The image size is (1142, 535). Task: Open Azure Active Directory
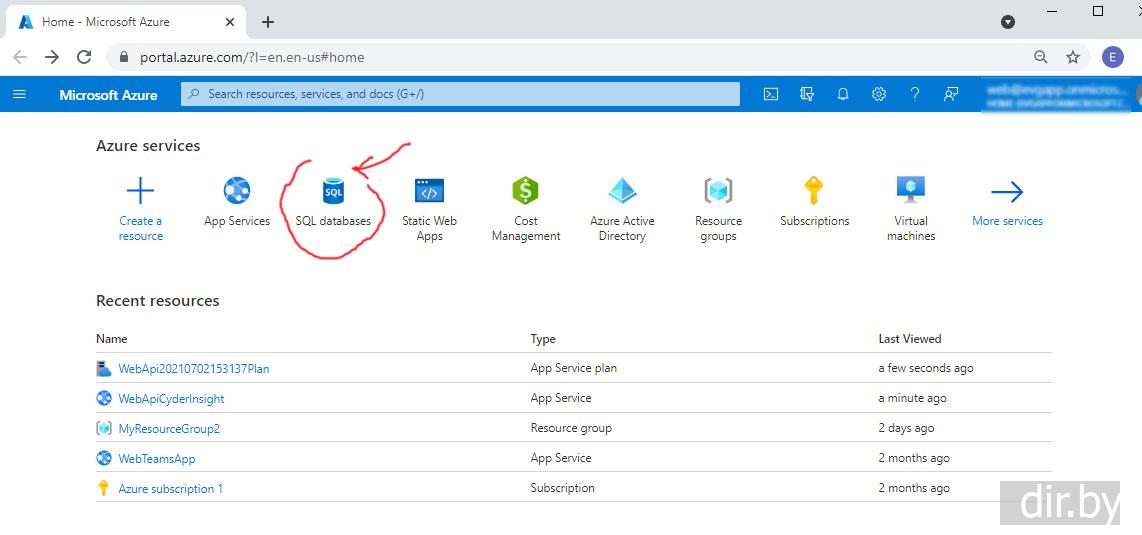[x=622, y=191]
